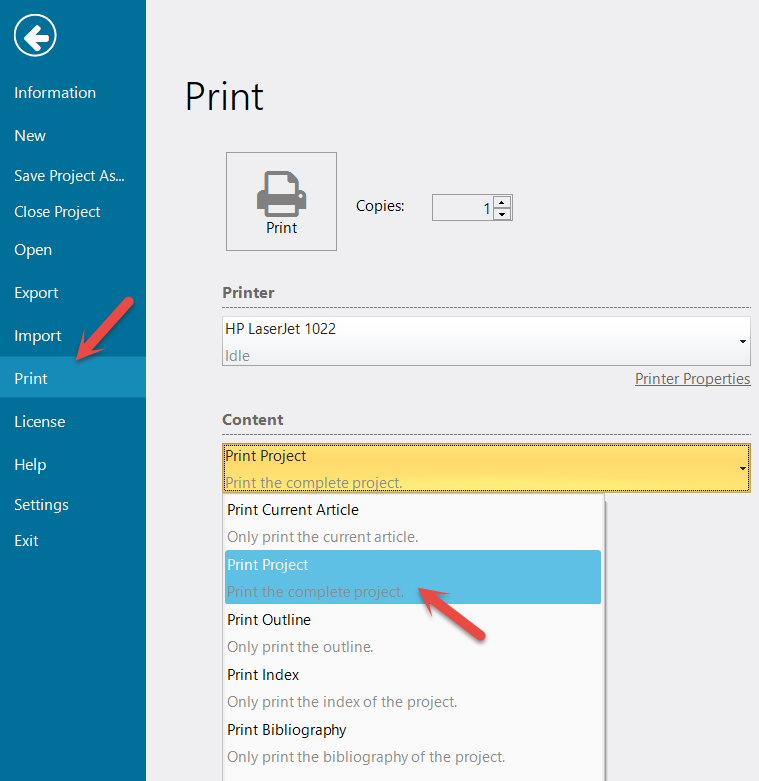Expand the Content dropdown arrow
This screenshot has height=781, width=759.
point(742,468)
